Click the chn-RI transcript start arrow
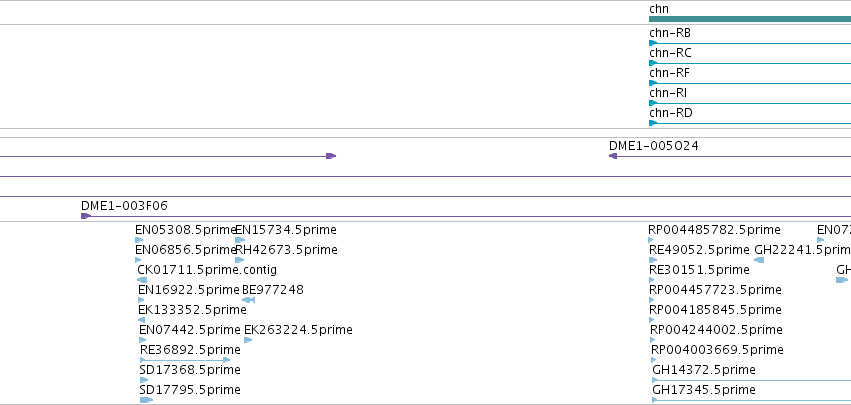 [x=653, y=103]
